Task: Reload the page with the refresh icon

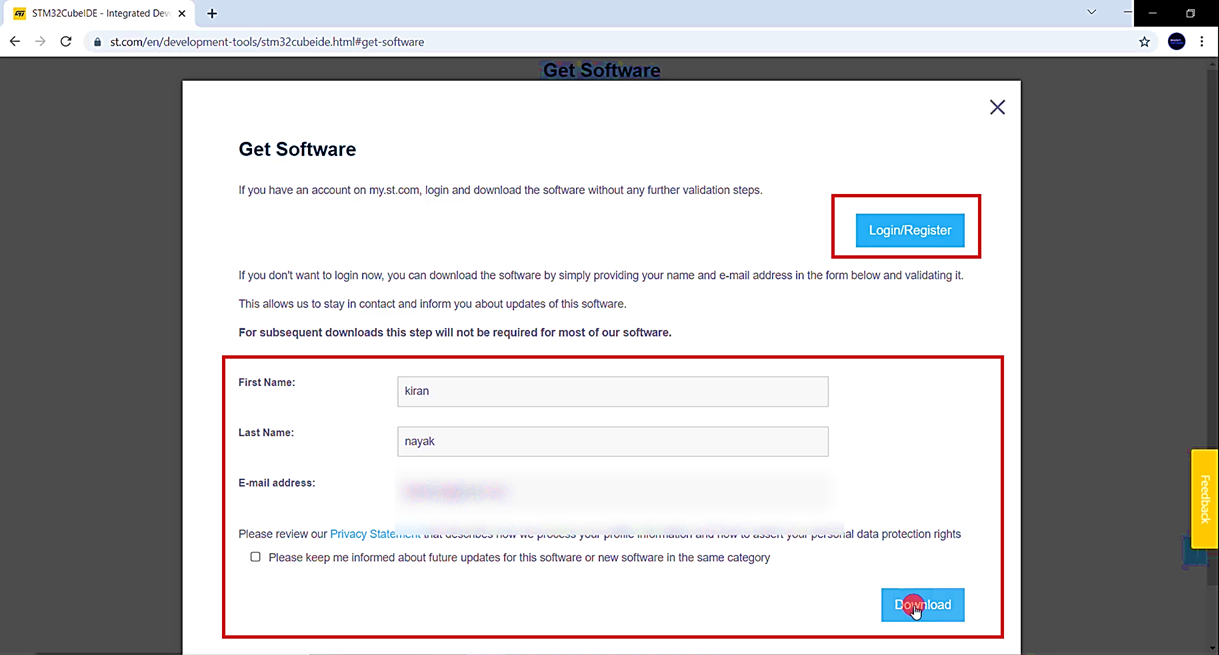Action: [x=66, y=42]
